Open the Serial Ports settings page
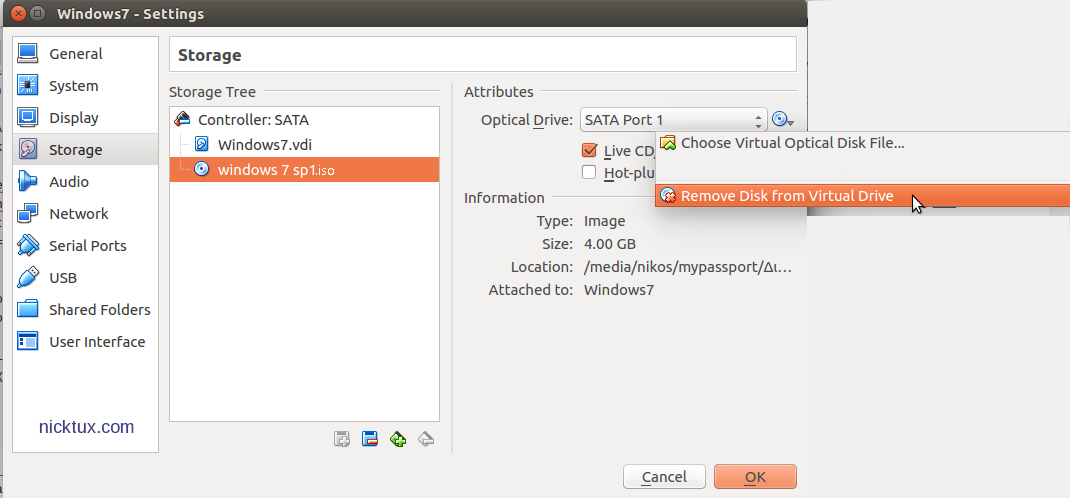Screen dimensions: 1070x498 pos(87,246)
